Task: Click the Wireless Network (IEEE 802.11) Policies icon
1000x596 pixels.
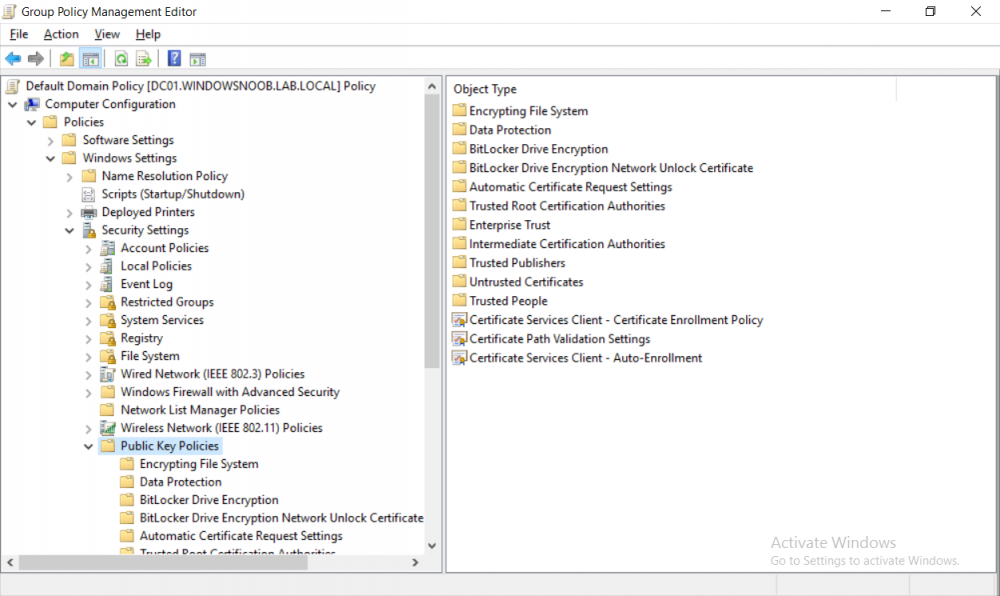Action: click(108, 428)
